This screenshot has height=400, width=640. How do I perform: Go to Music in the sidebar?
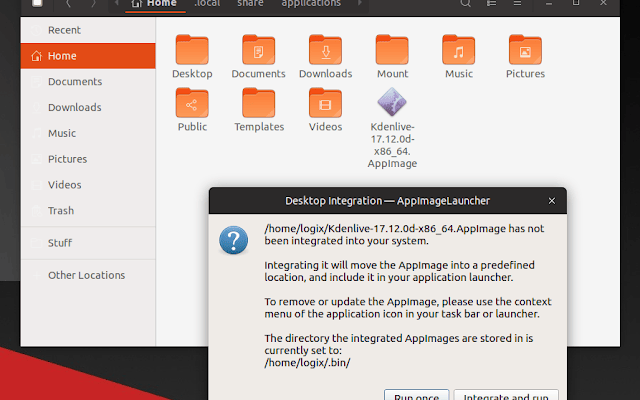[x=88, y=133]
